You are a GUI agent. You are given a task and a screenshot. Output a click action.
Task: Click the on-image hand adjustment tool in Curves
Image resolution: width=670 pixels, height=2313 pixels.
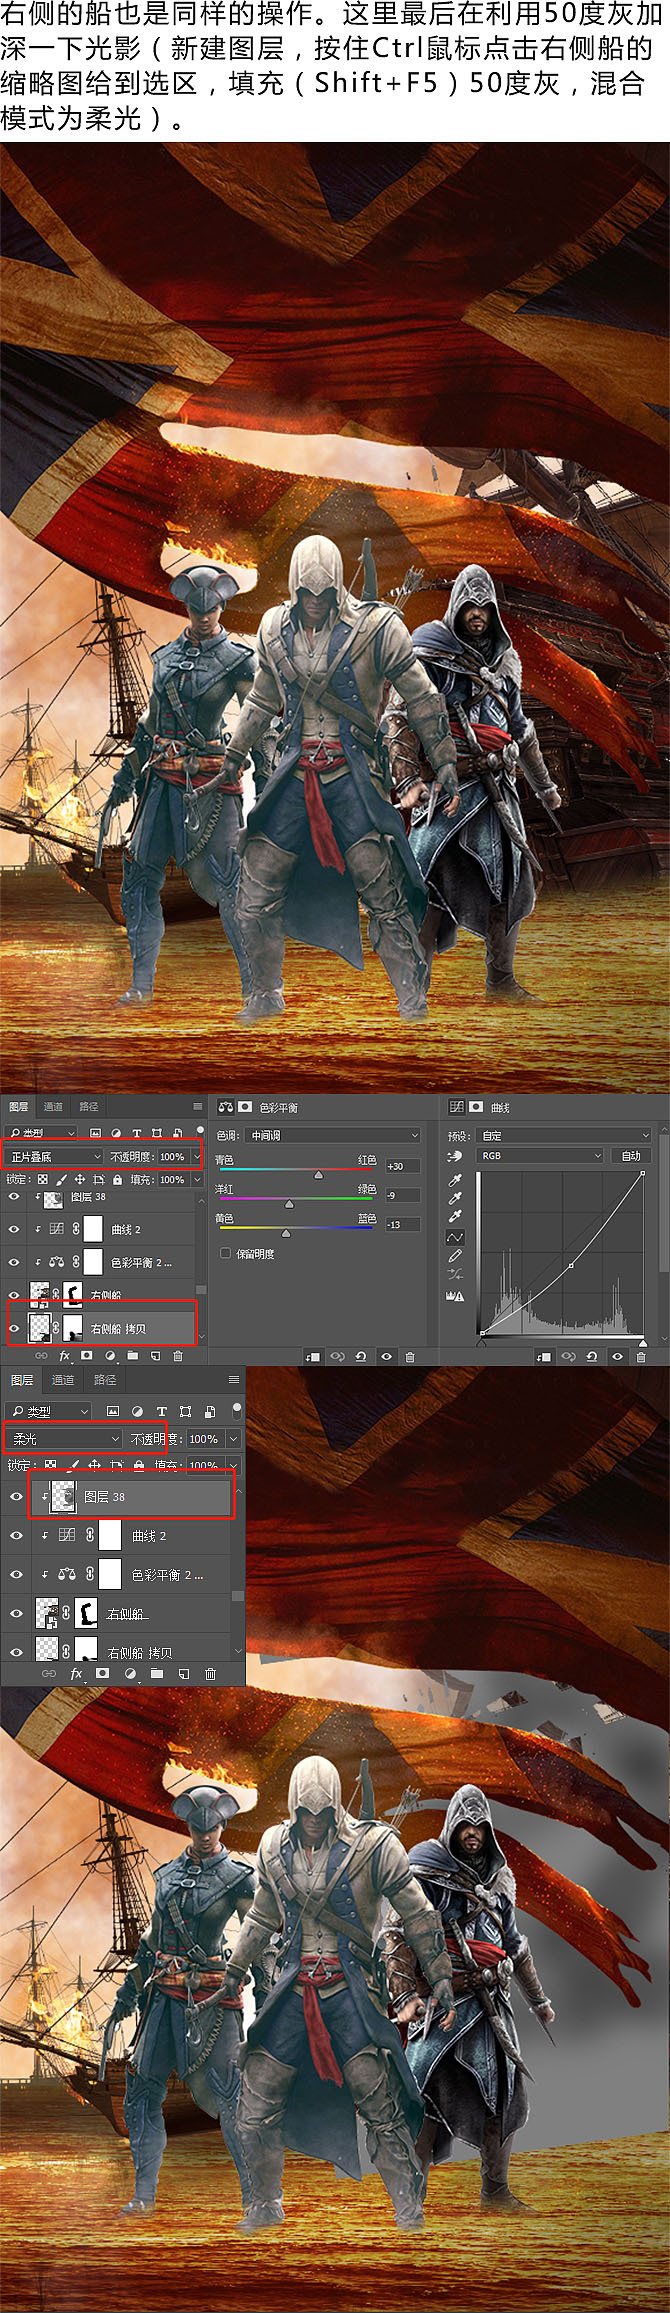[455, 1157]
